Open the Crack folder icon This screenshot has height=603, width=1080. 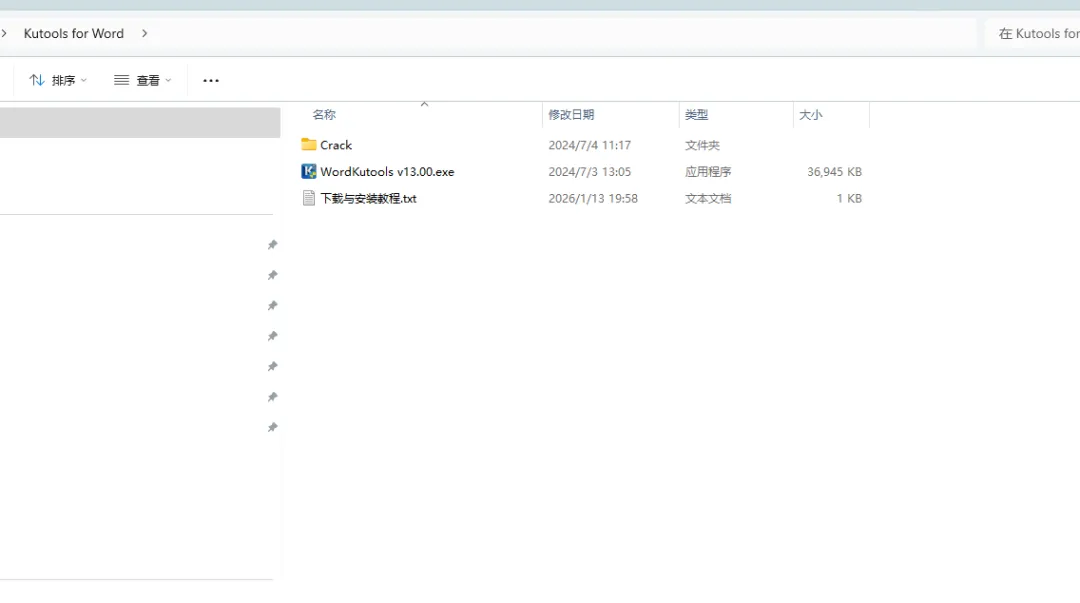tap(309, 145)
